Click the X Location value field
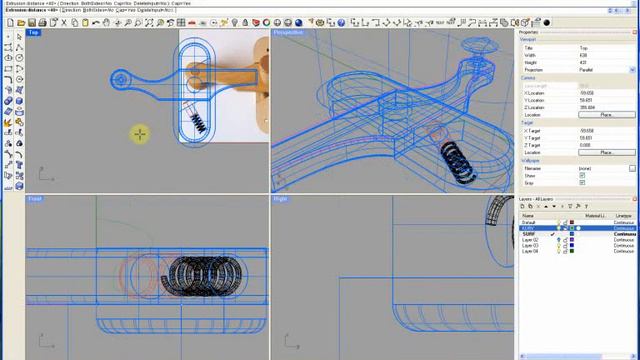 (606, 93)
